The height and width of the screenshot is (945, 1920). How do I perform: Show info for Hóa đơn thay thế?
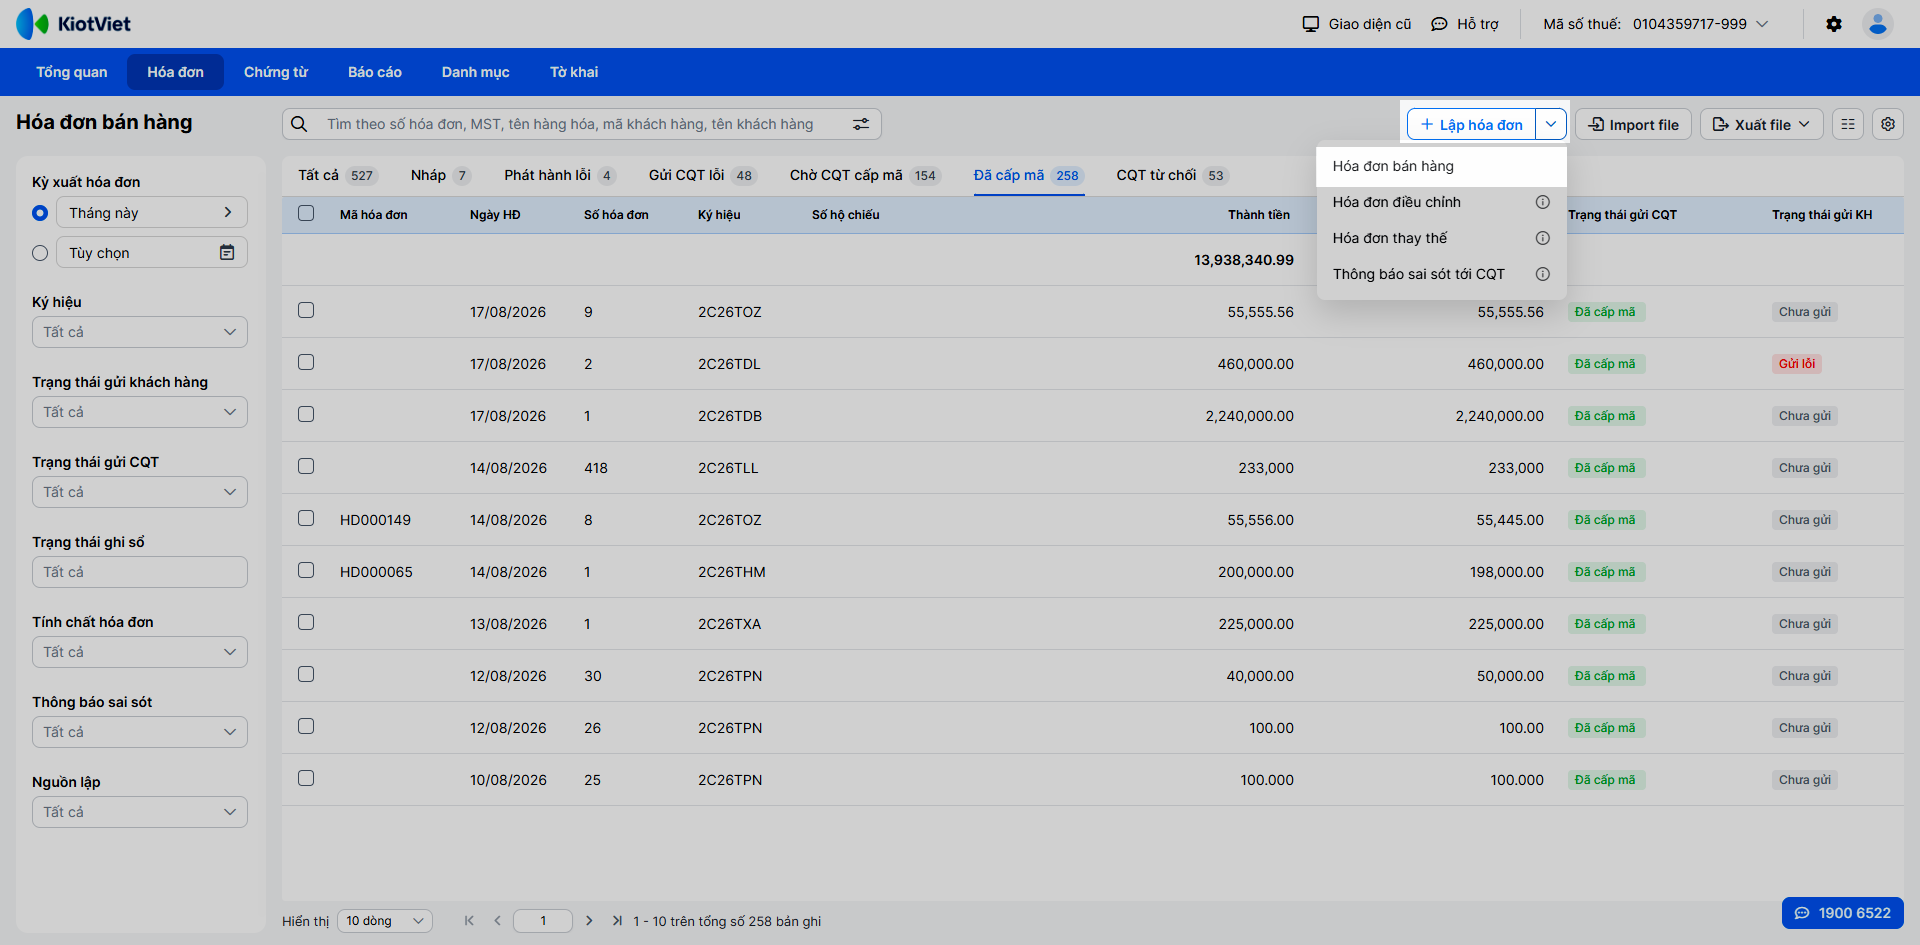pos(1543,238)
